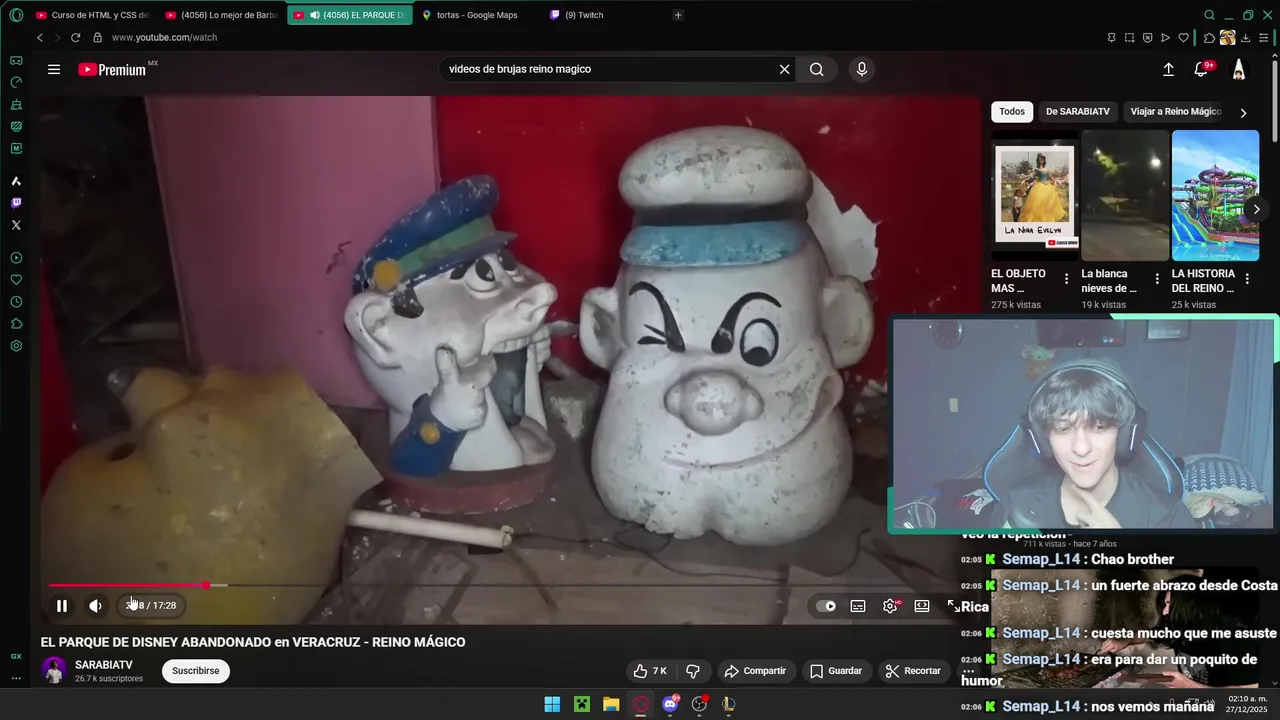Screen dimensions: 1280x720
Task: Open YouTube notifications bell
Action: tap(1201, 69)
